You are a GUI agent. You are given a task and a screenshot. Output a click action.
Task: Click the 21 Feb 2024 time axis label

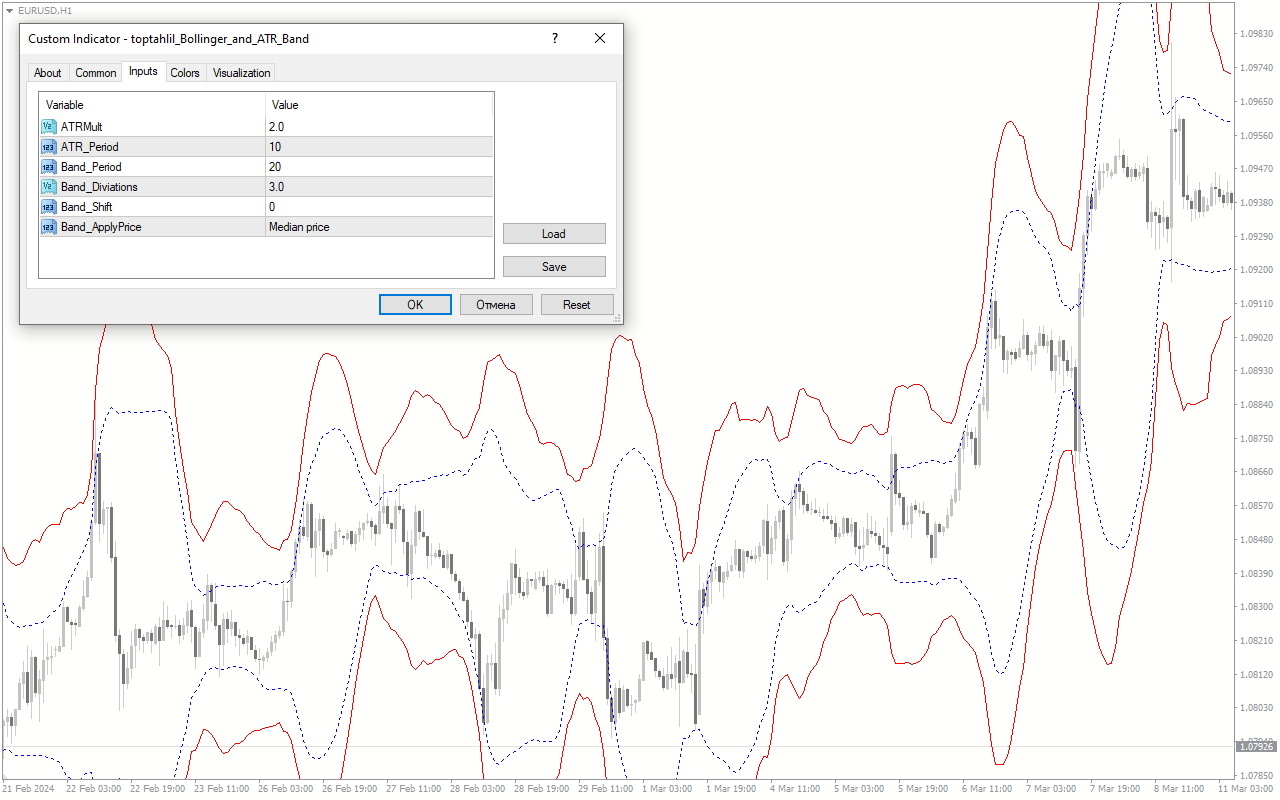point(26,789)
